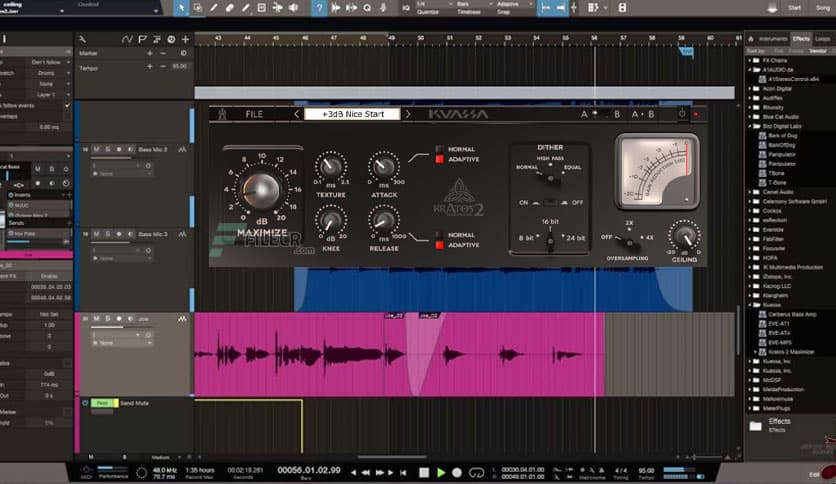Expand the Camel Audio folder
The image size is (836, 484).
pos(750,192)
